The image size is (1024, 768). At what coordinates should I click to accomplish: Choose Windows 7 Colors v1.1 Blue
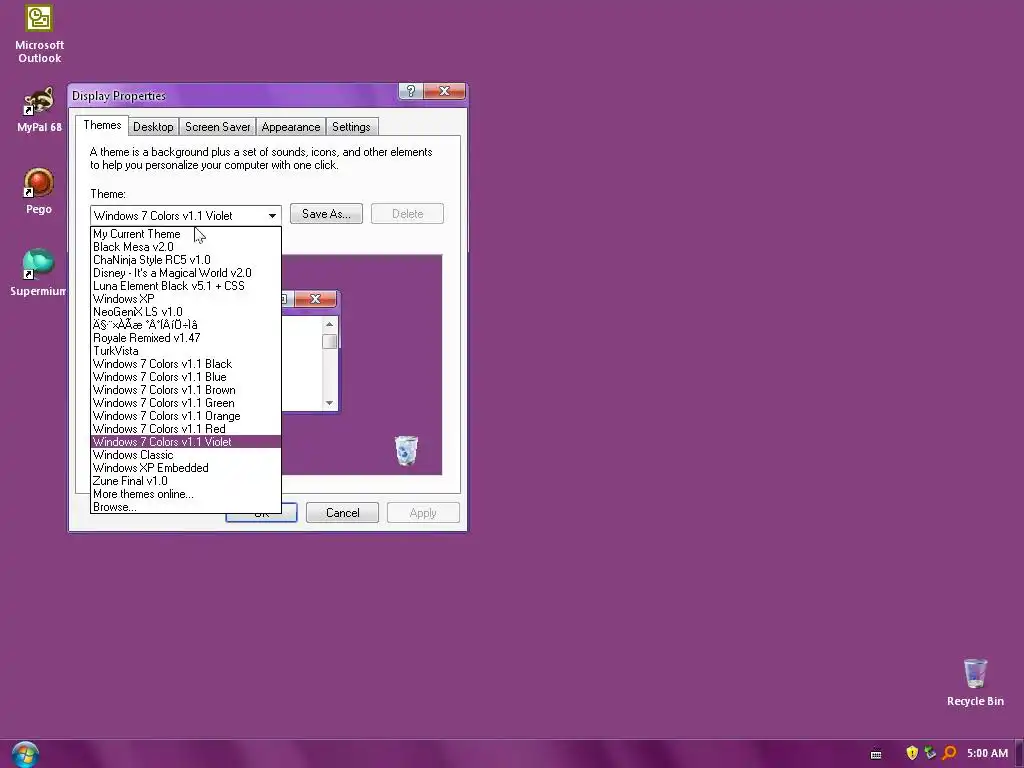(x=185, y=377)
